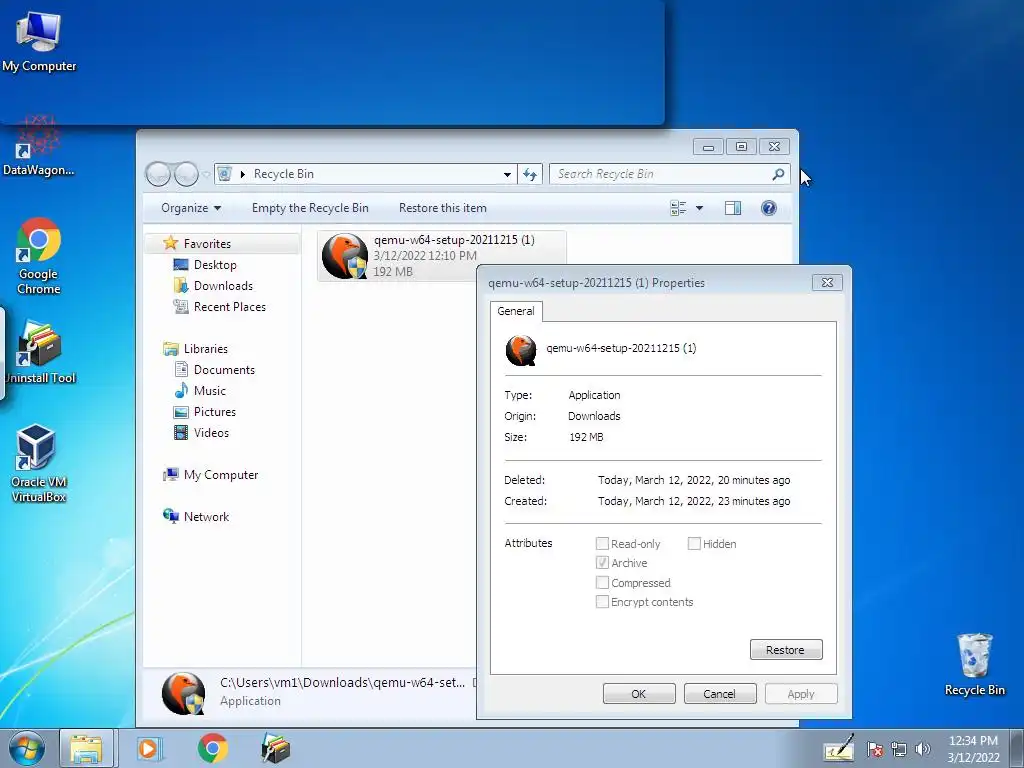The image size is (1024, 768).
Task: Click the search magnifier in Recycle Bin
Action: [778, 174]
